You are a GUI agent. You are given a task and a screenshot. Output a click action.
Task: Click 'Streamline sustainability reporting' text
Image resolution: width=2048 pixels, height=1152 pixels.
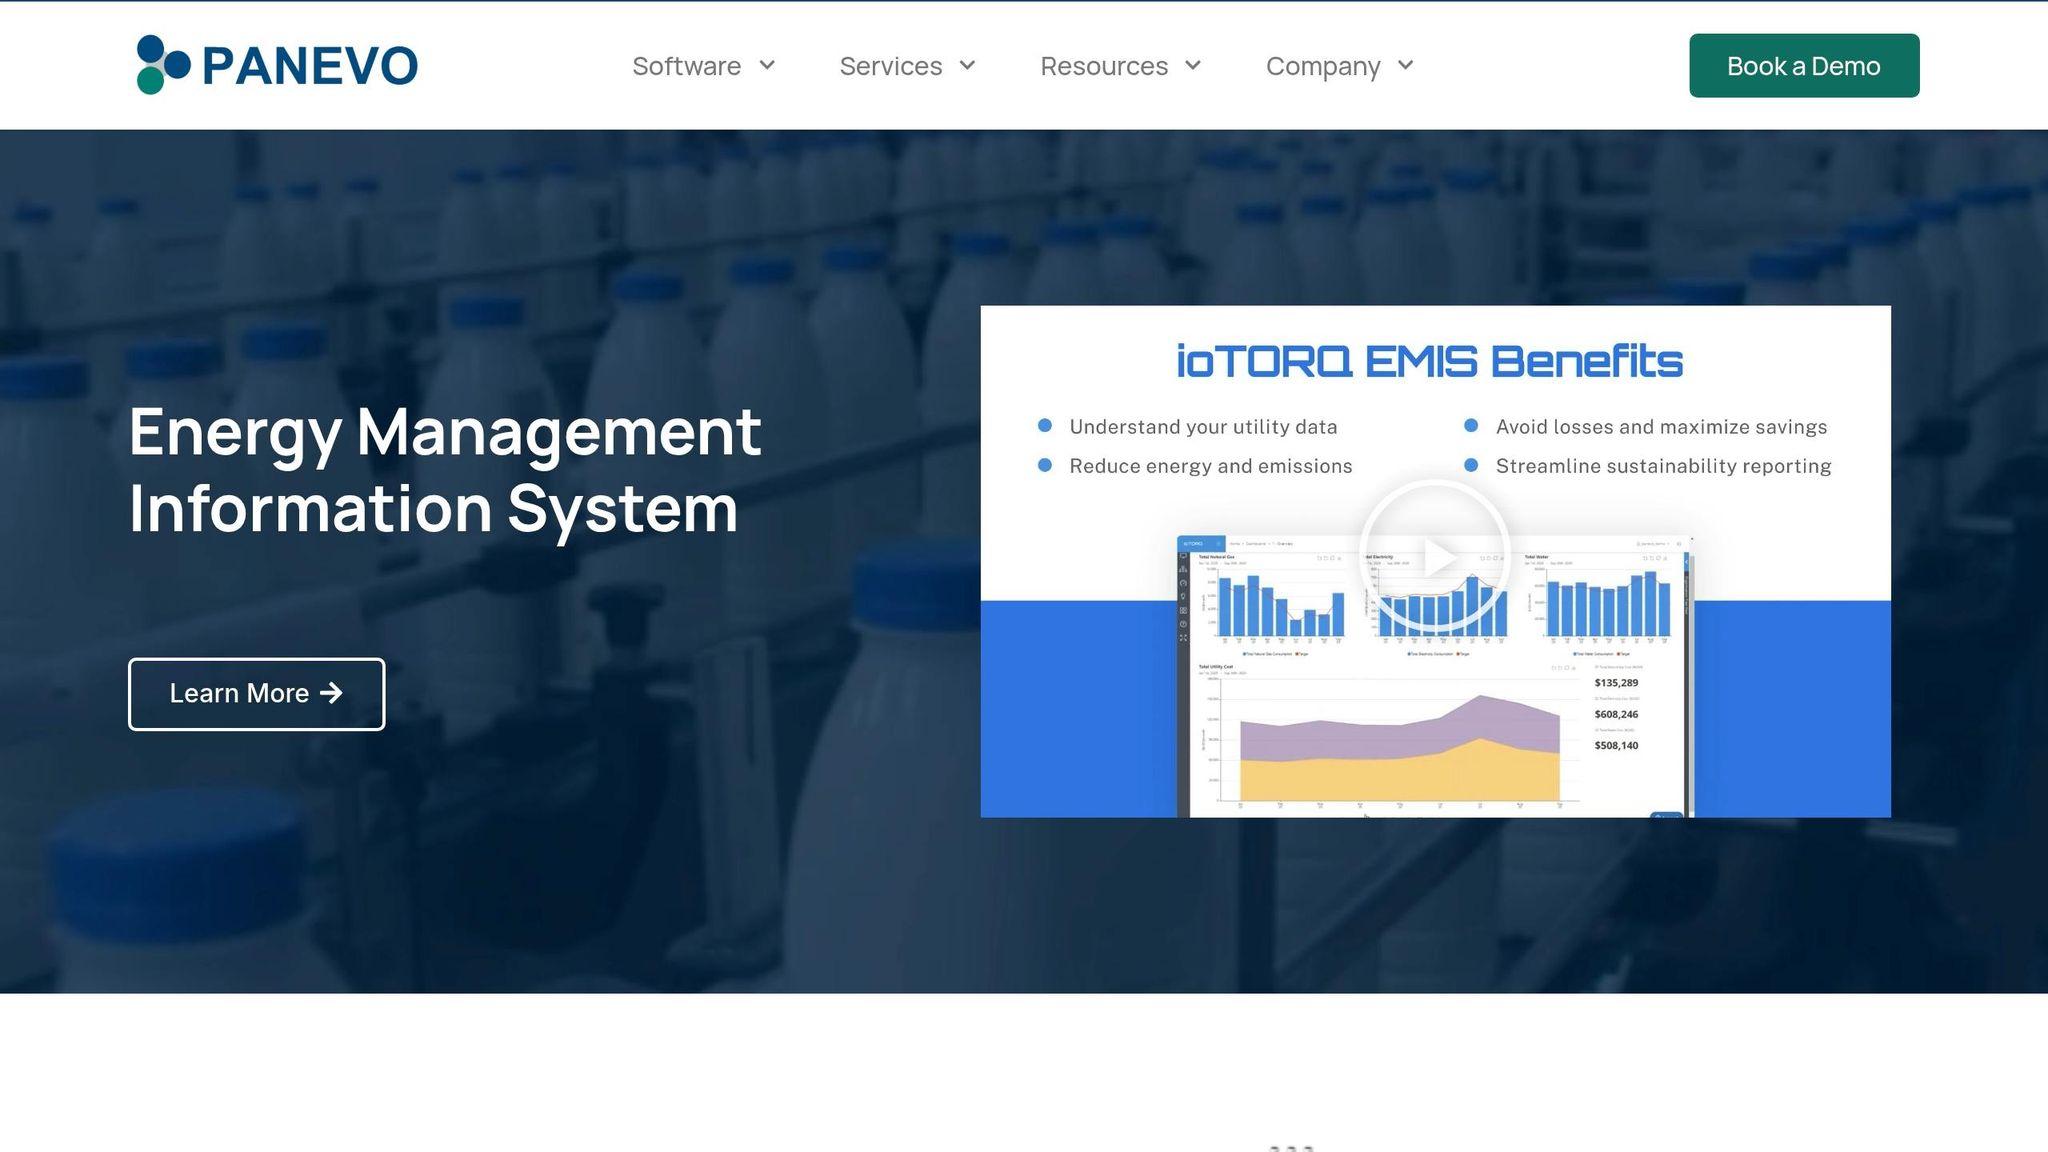click(1663, 466)
